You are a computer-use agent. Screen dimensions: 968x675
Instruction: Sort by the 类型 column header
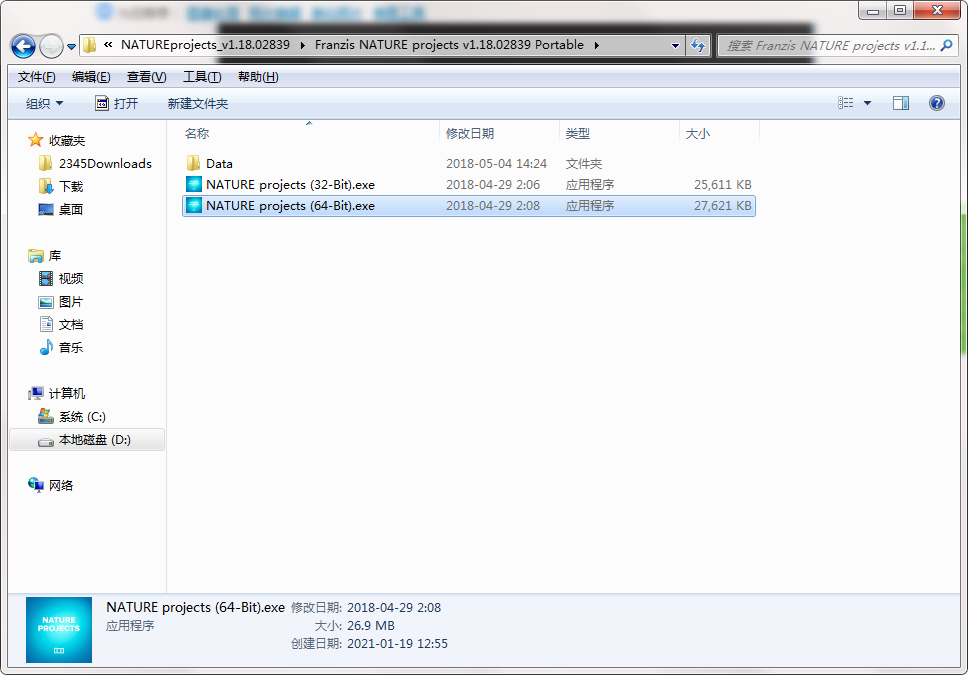578,133
